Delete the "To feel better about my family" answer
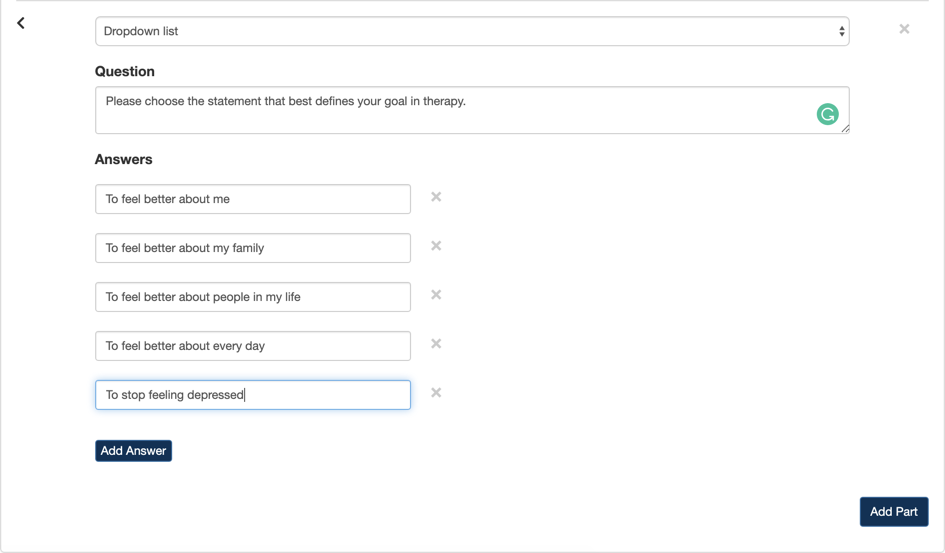Viewport: 945px width, 553px height. point(436,246)
